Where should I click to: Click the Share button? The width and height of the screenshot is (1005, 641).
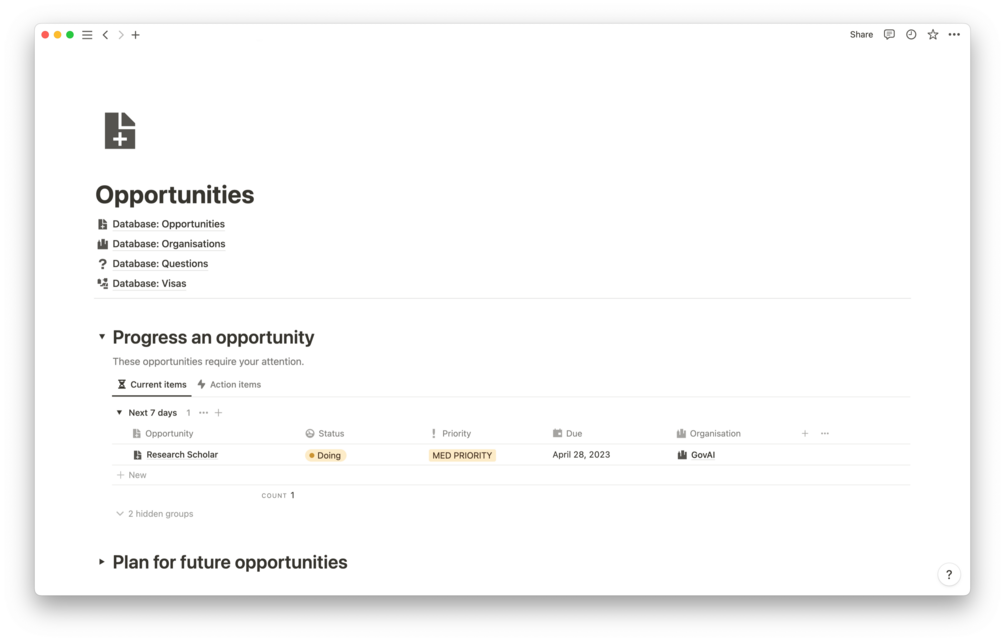coord(861,35)
